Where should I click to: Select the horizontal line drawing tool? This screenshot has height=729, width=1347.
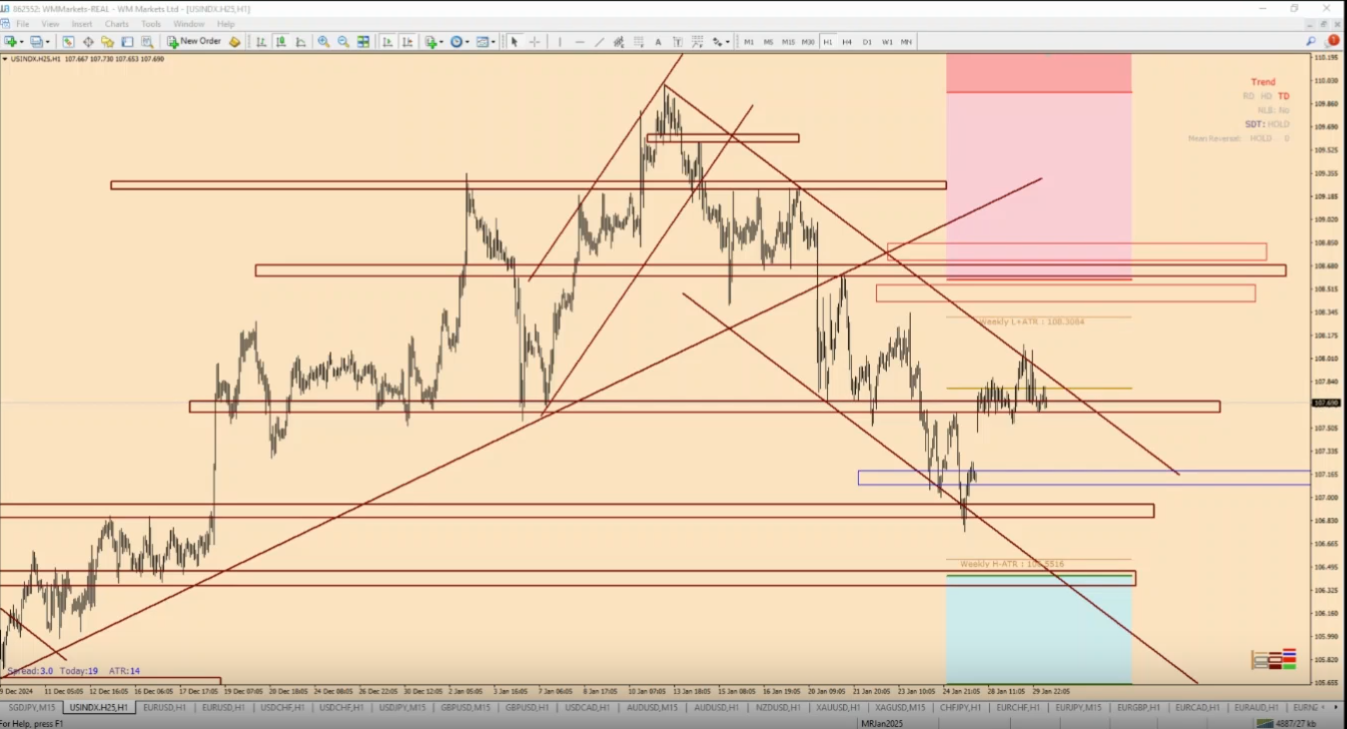point(580,42)
